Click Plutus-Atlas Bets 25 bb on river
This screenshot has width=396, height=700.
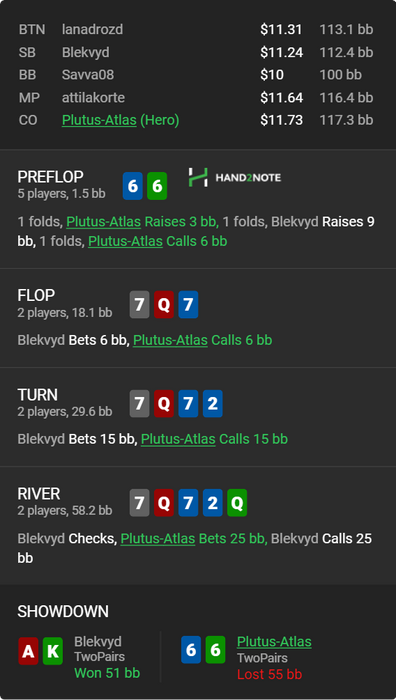tap(194, 538)
